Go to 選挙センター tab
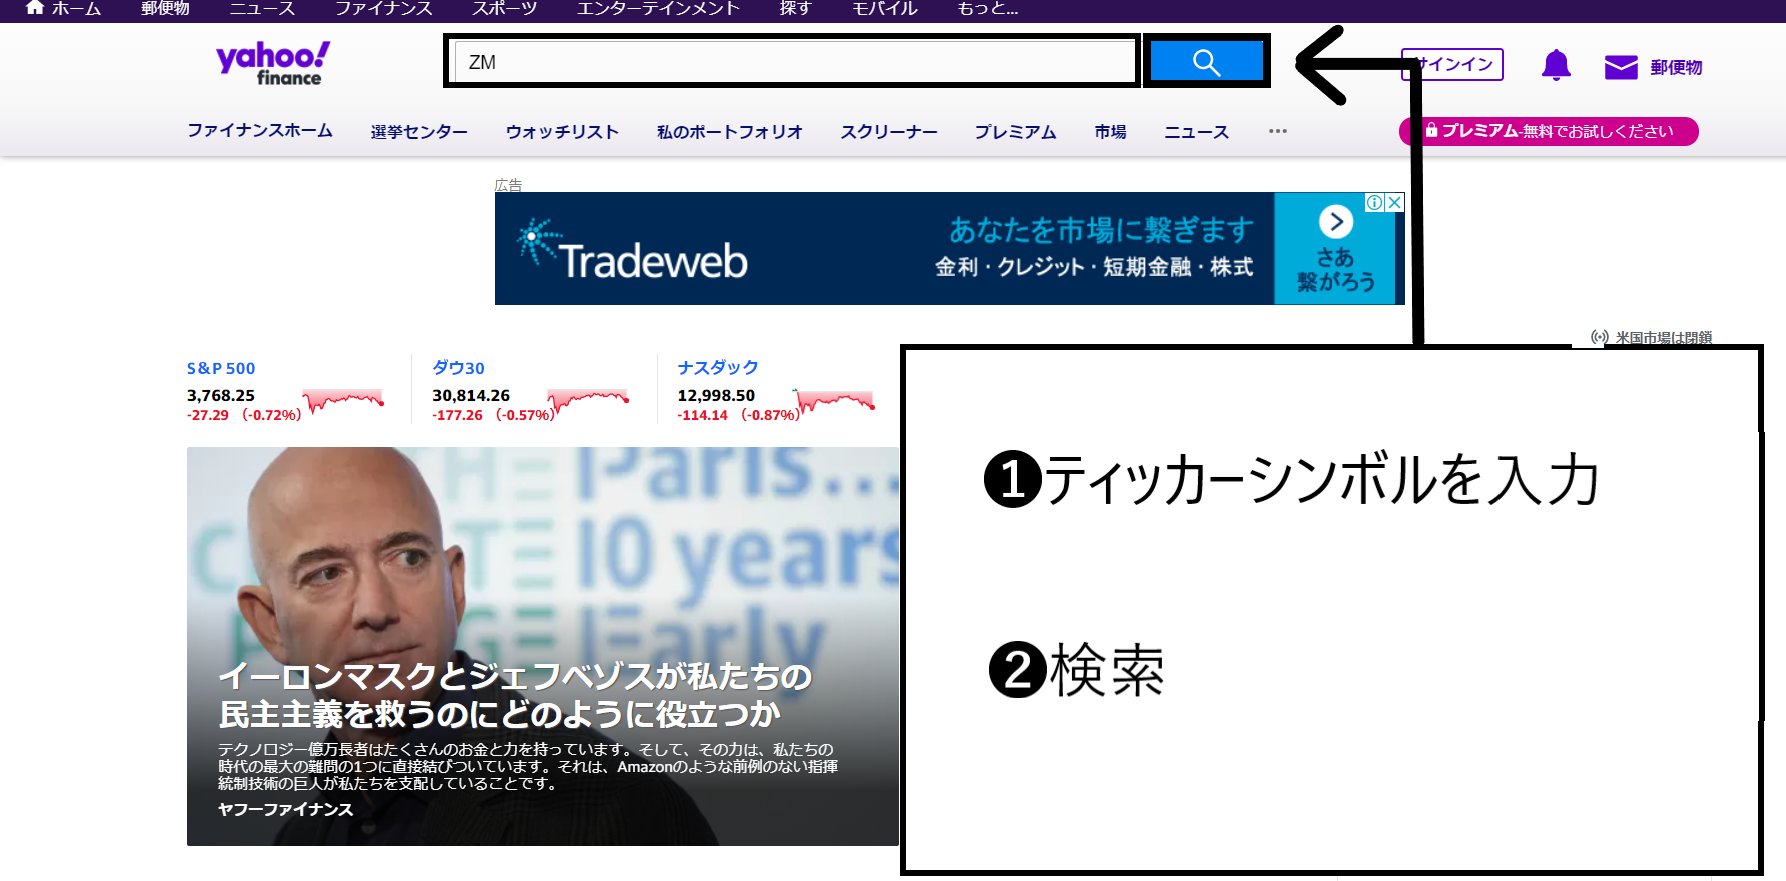Viewport: 1786px width, 881px height. pyautogui.click(x=419, y=132)
